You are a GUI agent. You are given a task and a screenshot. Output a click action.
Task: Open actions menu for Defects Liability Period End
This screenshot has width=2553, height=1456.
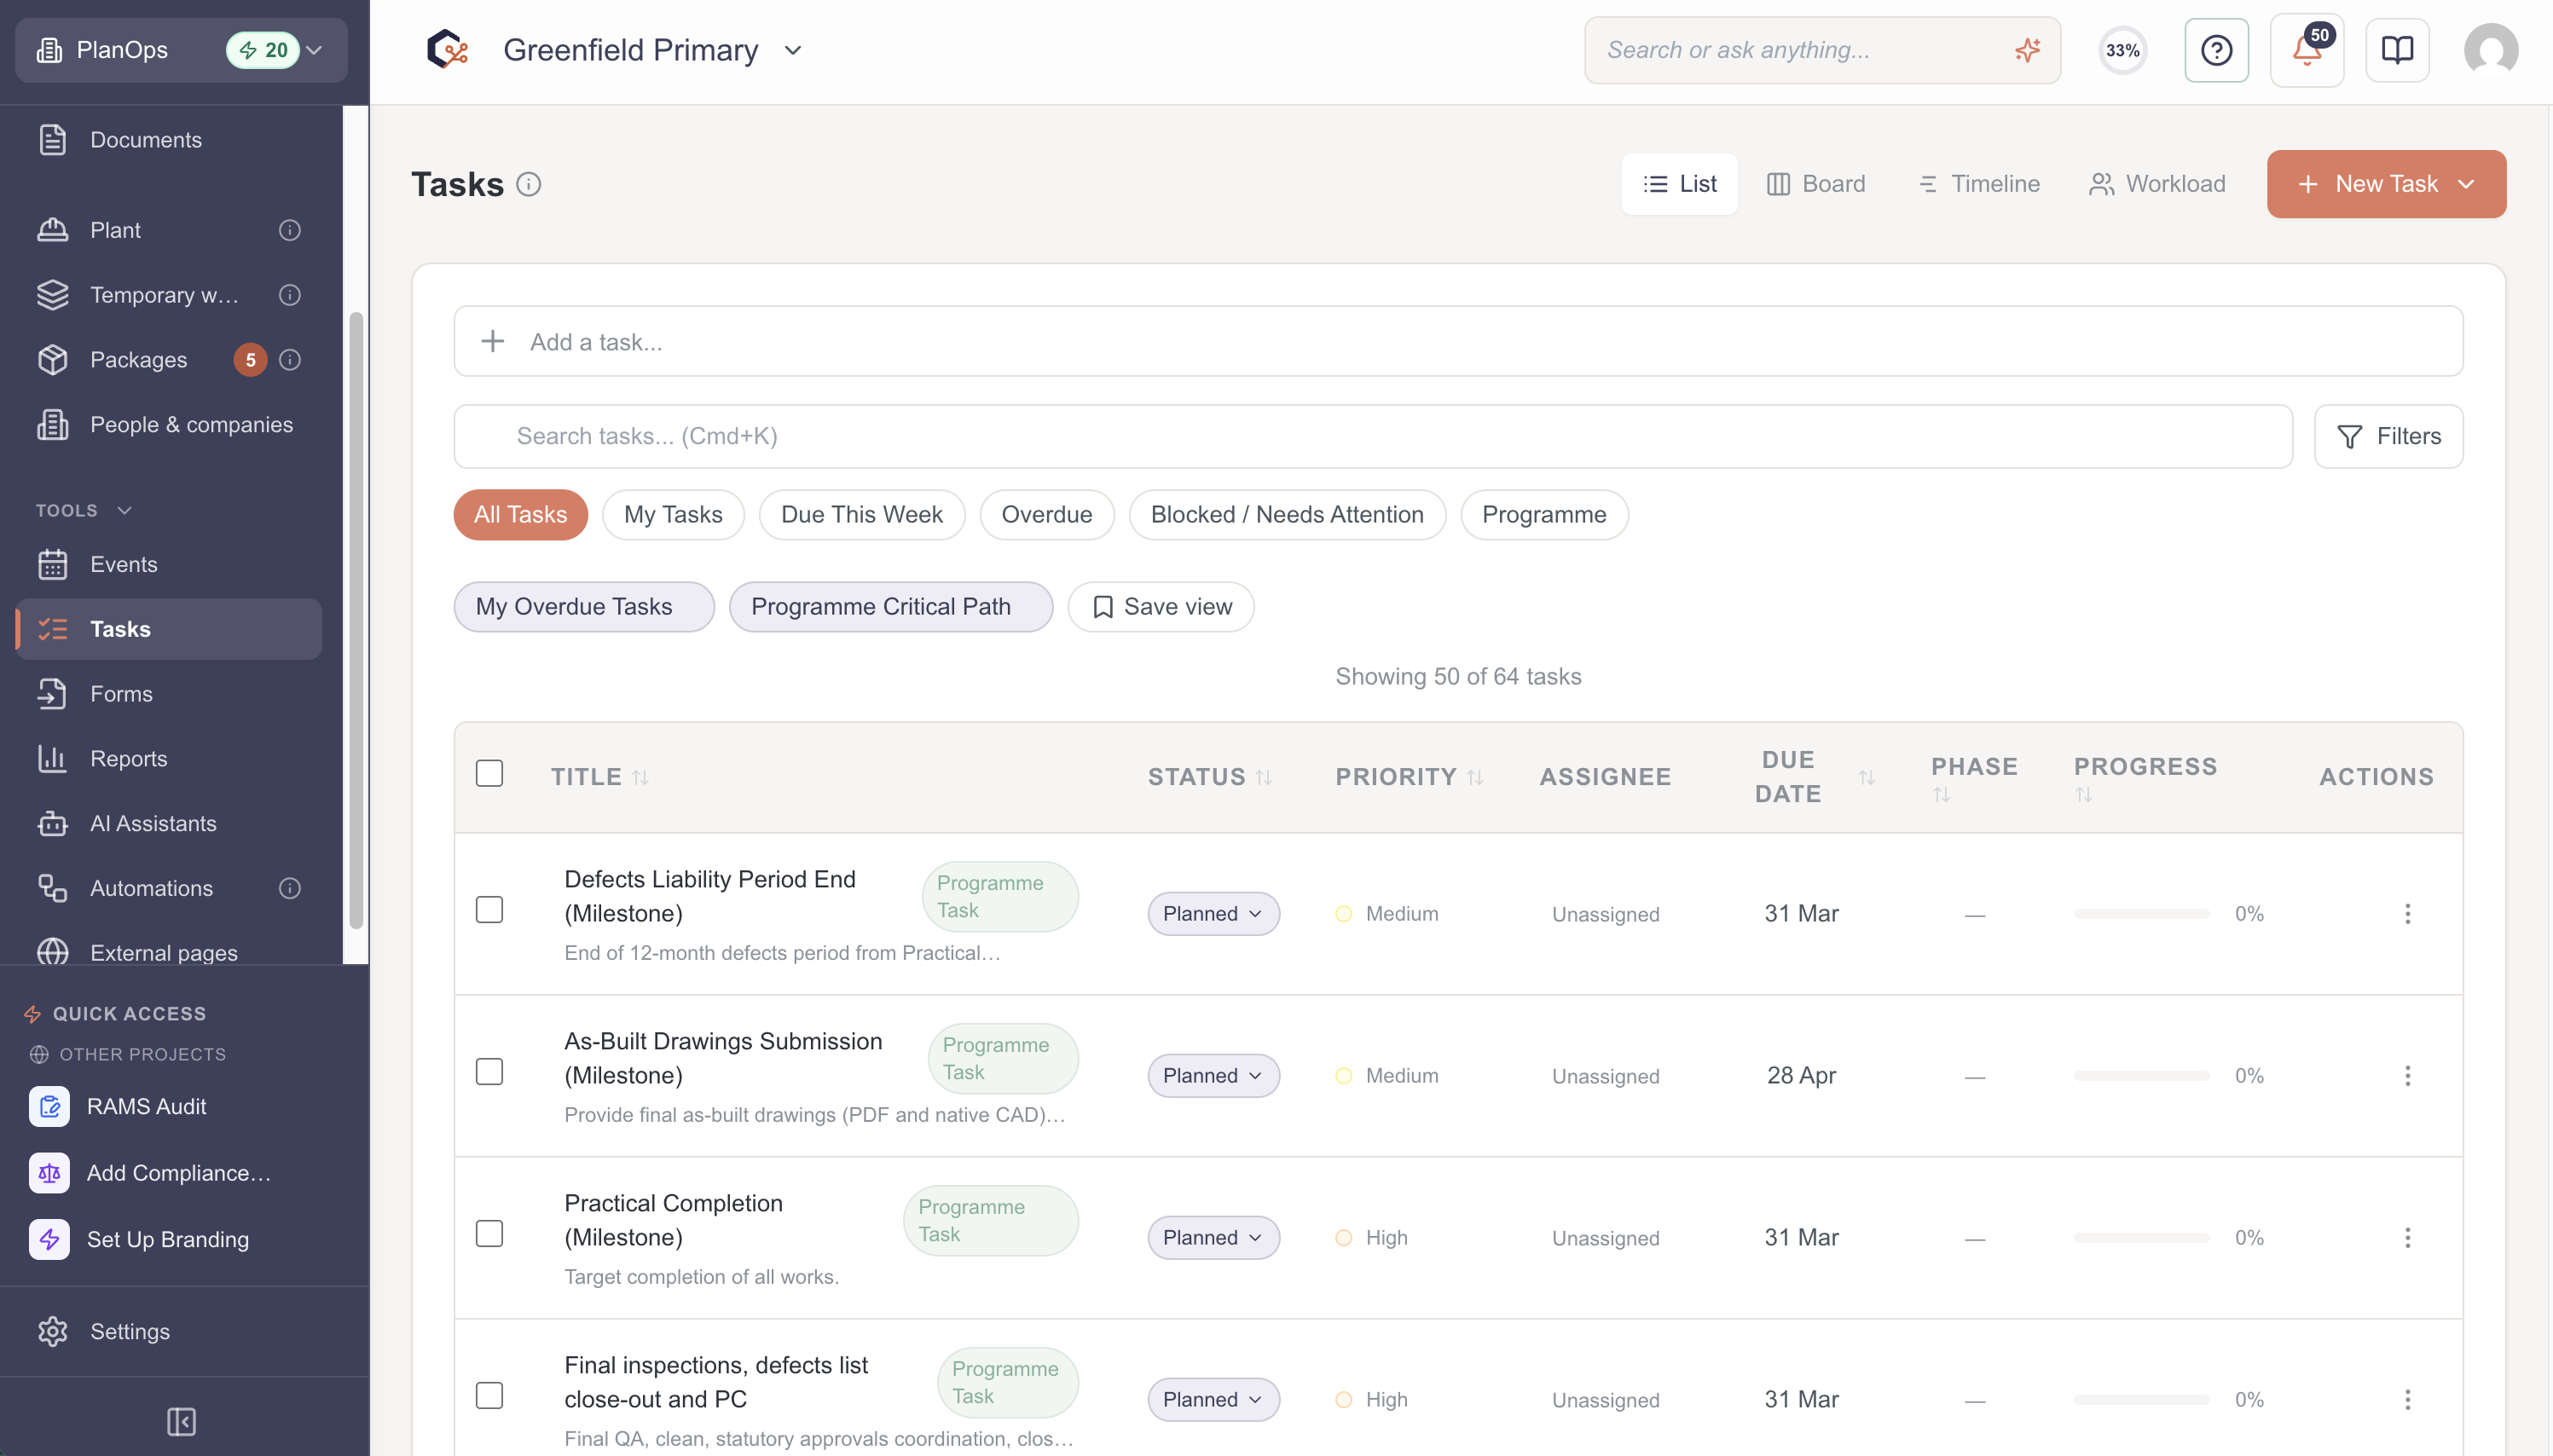pyautogui.click(x=2407, y=914)
